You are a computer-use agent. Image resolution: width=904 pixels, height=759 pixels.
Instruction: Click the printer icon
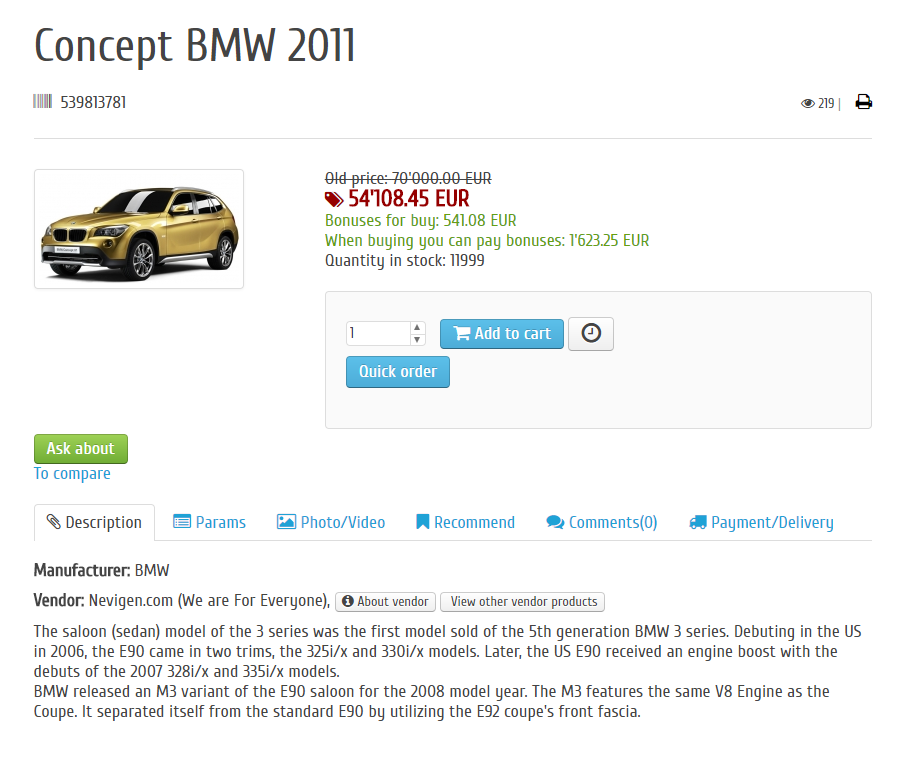pos(863,102)
